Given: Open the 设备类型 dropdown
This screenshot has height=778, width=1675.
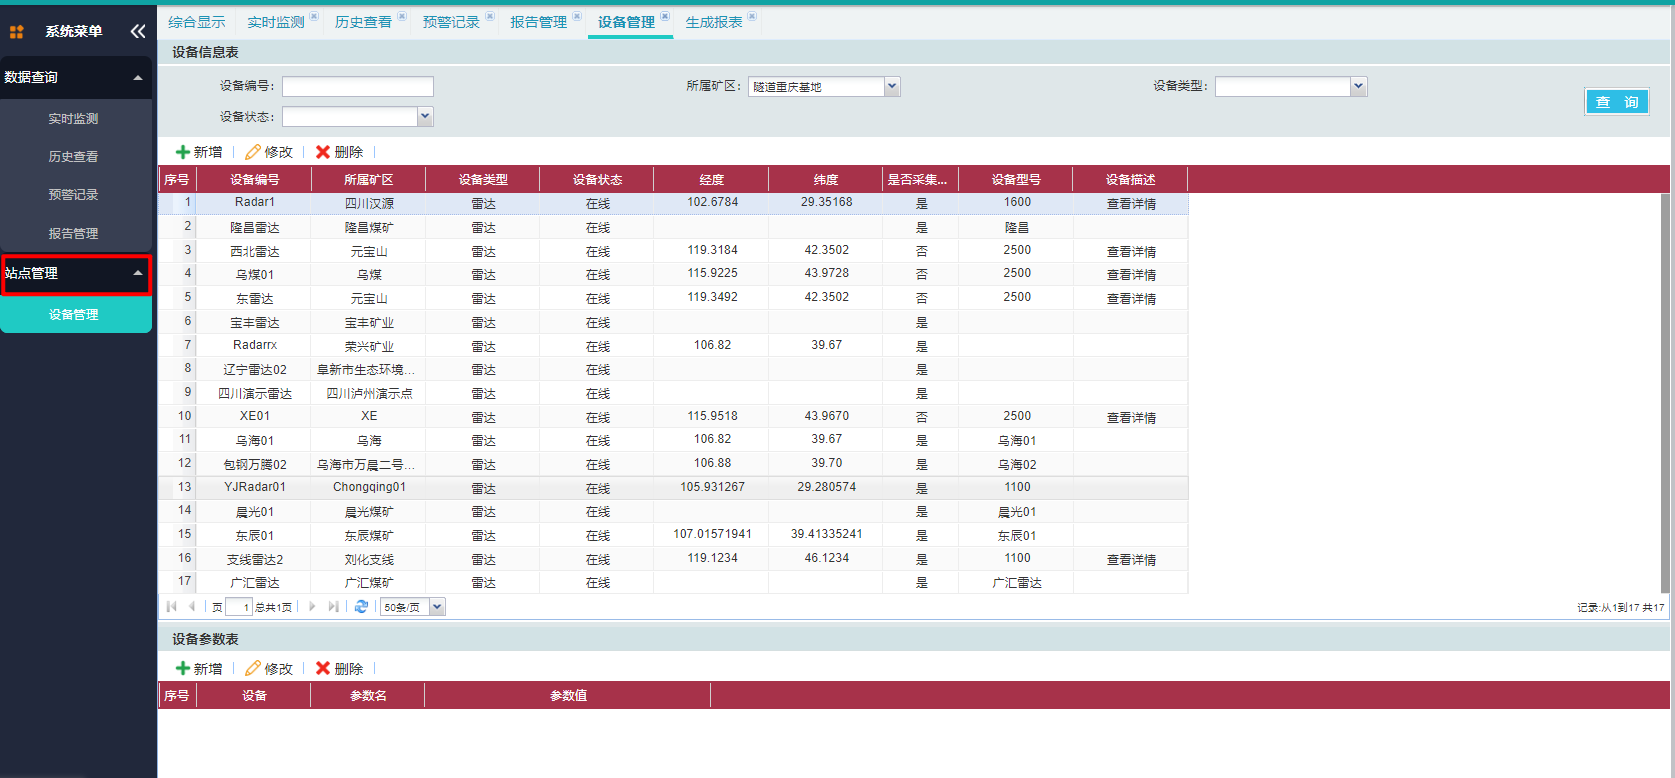Looking at the screenshot, I should [x=1358, y=87].
